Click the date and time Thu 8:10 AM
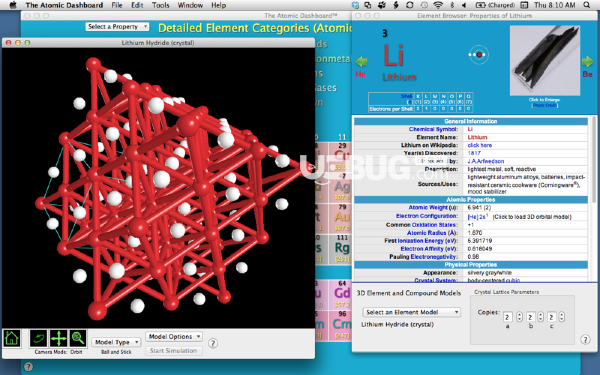 click(554, 5)
